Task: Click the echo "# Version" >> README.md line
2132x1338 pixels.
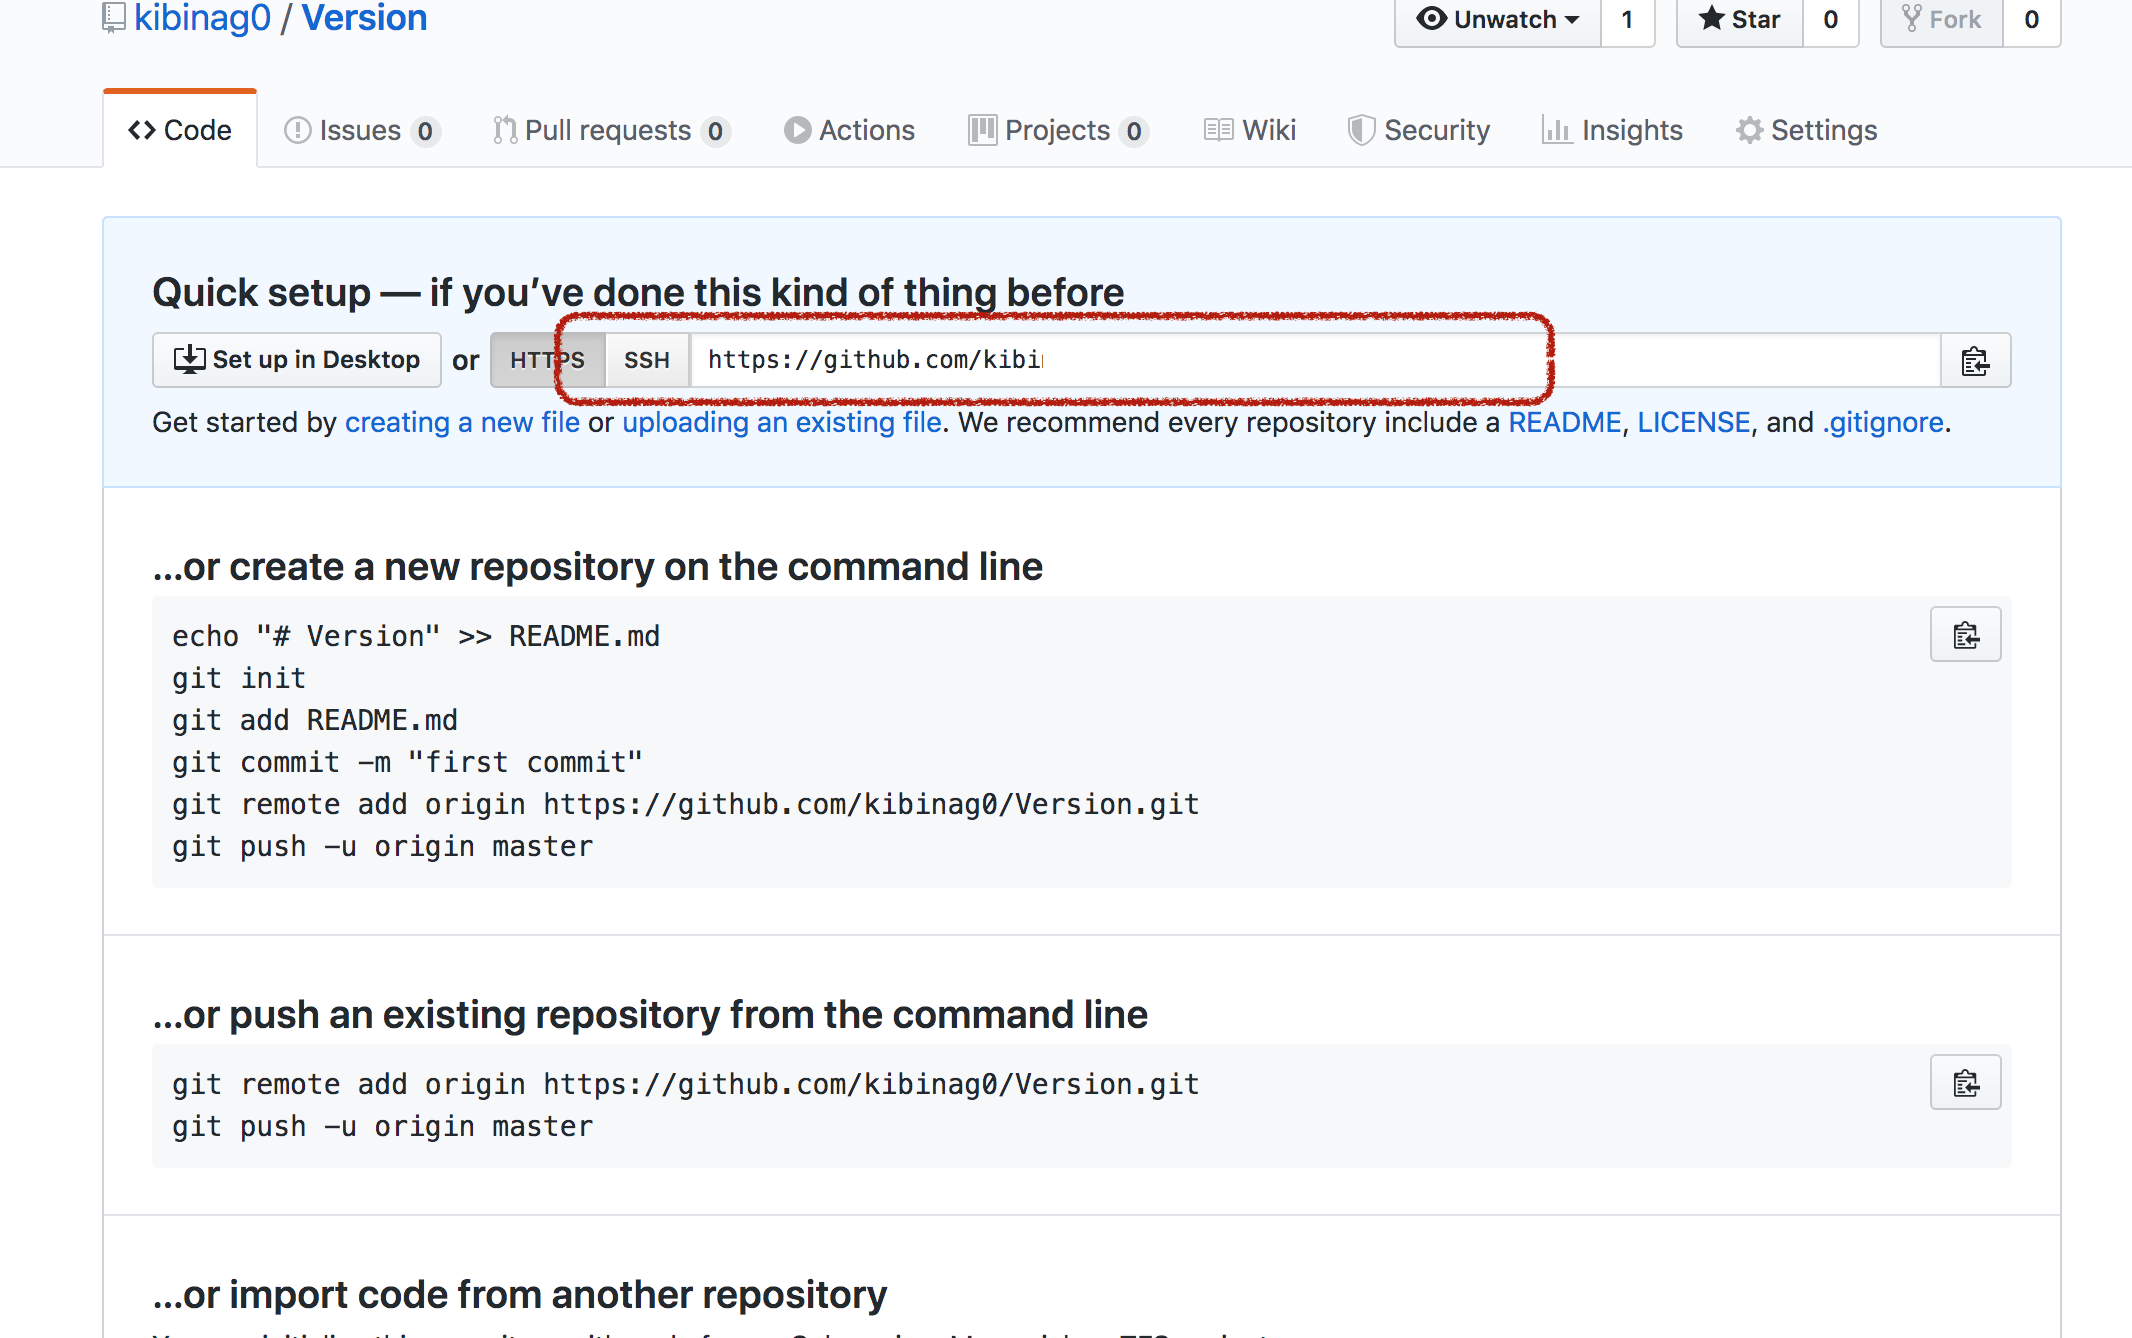Action: [x=416, y=636]
